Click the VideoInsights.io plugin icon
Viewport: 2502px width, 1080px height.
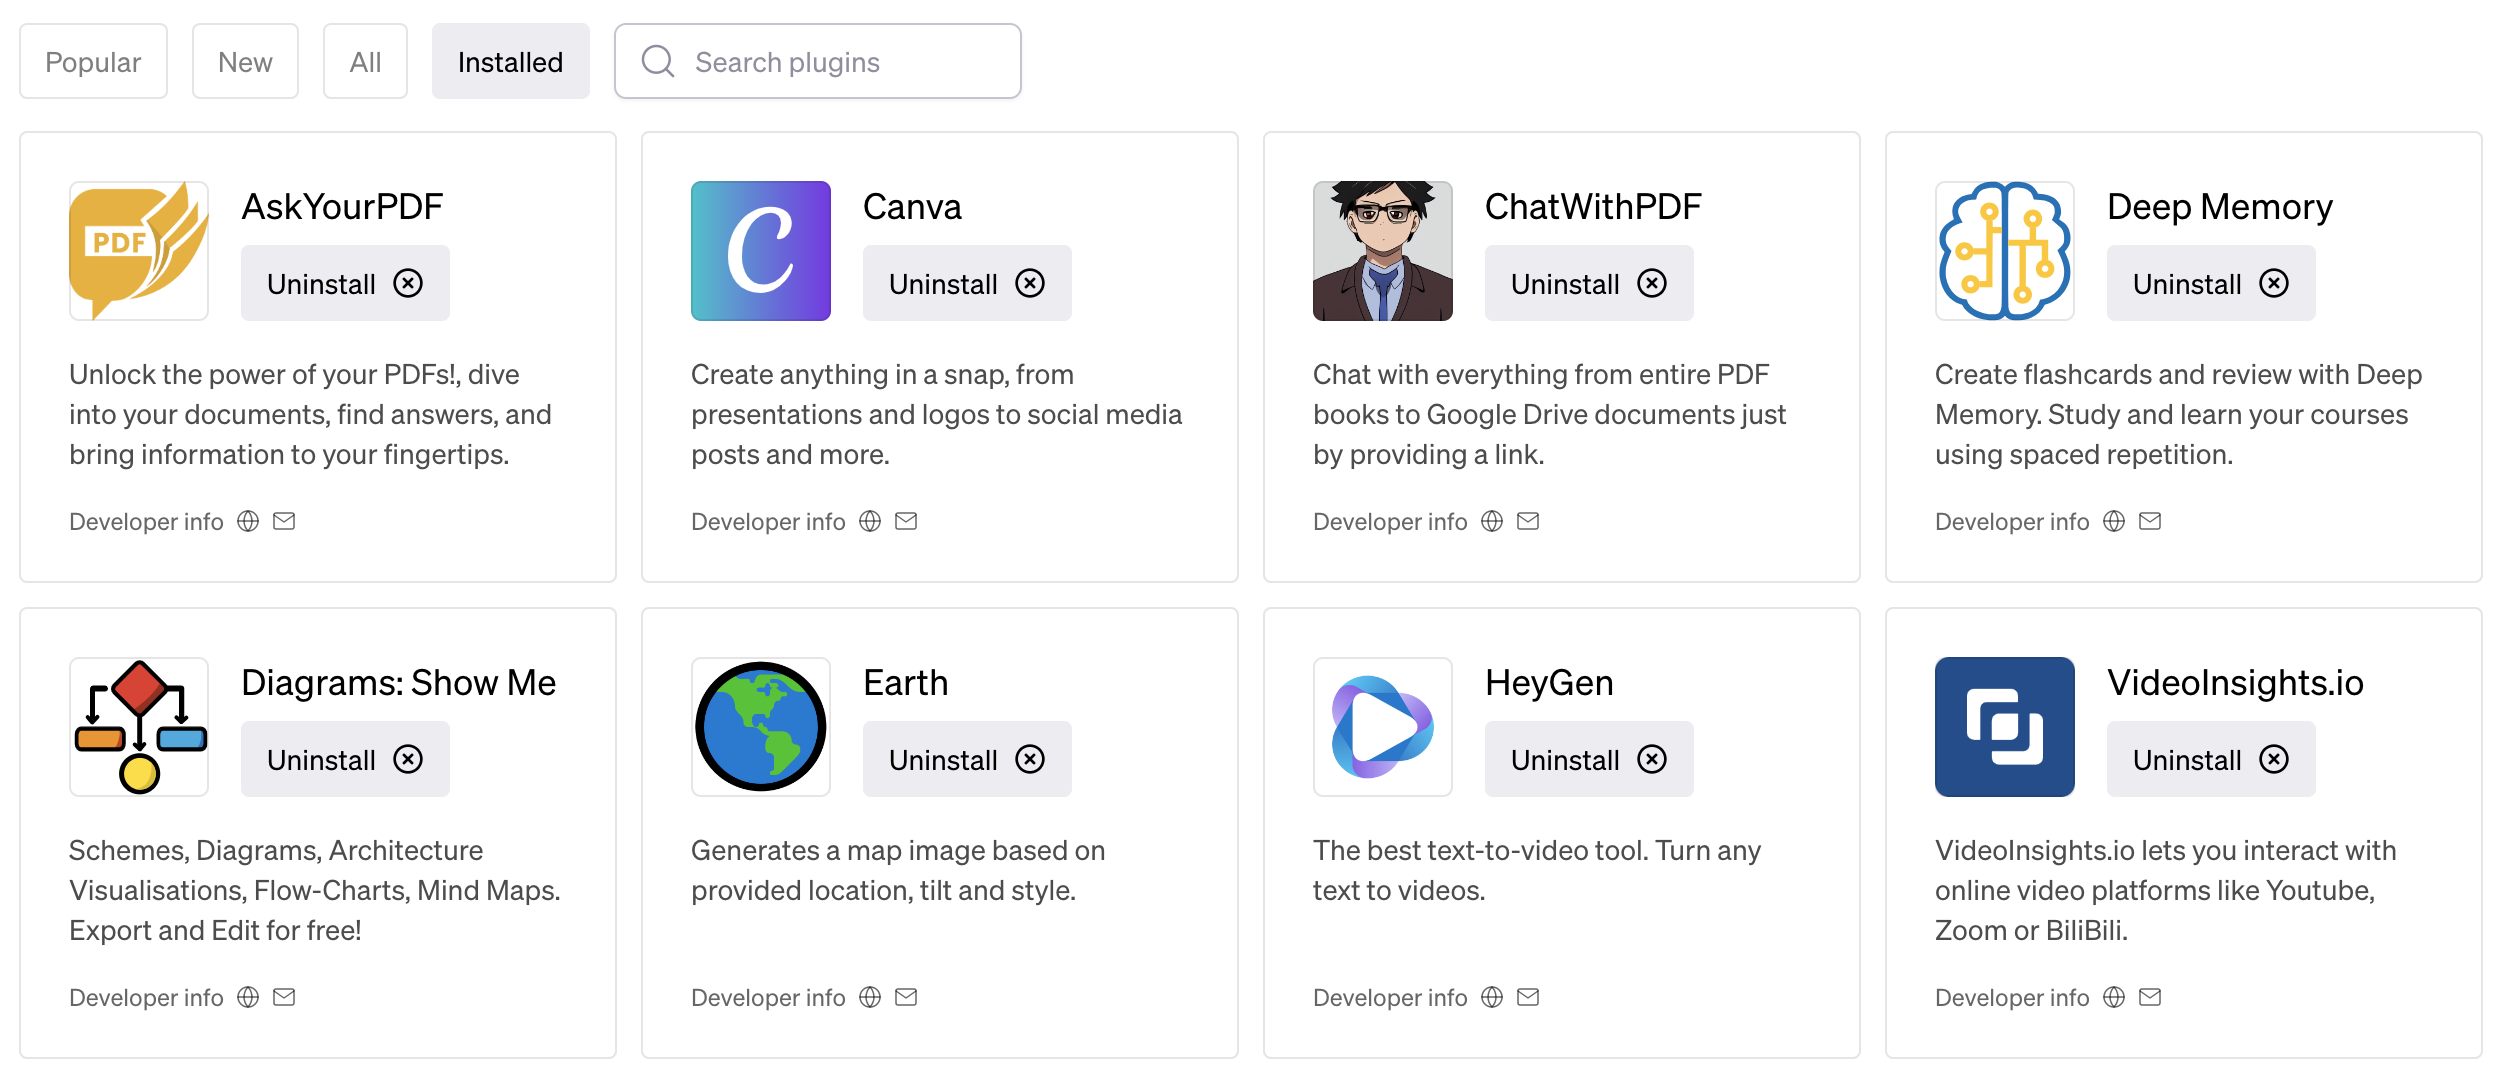click(2003, 726)
